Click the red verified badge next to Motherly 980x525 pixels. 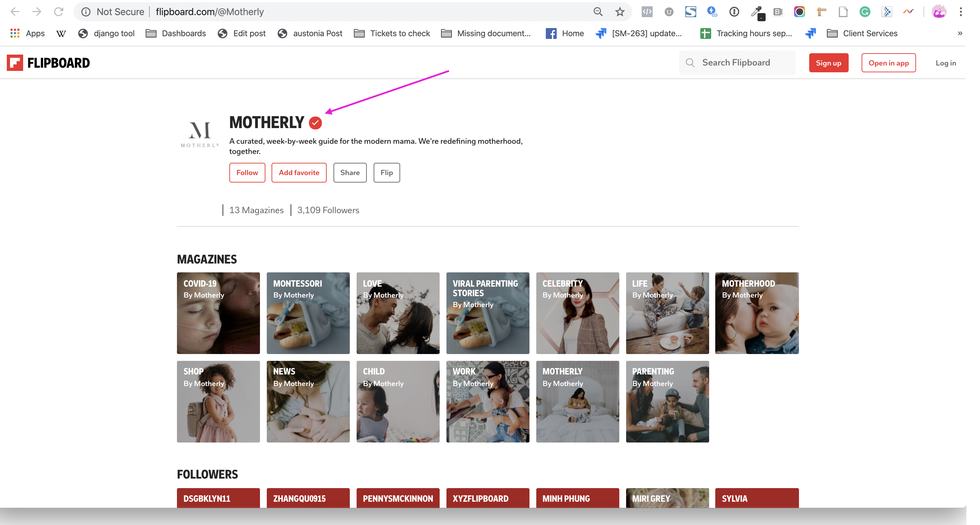315,123
